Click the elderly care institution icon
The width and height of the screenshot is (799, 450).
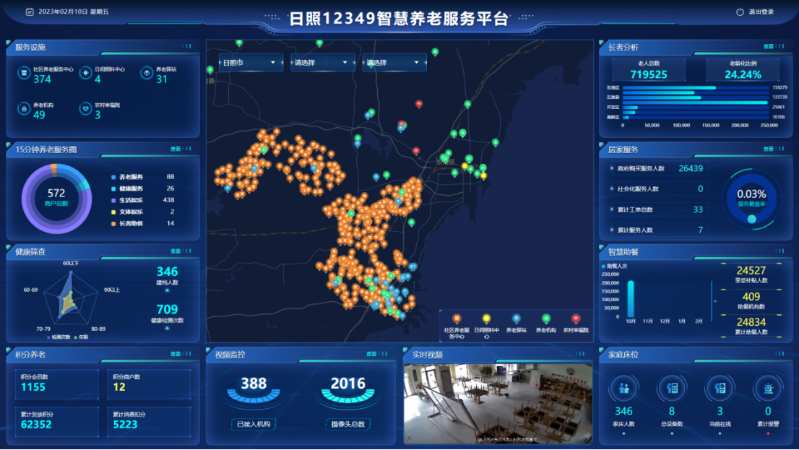24,110
